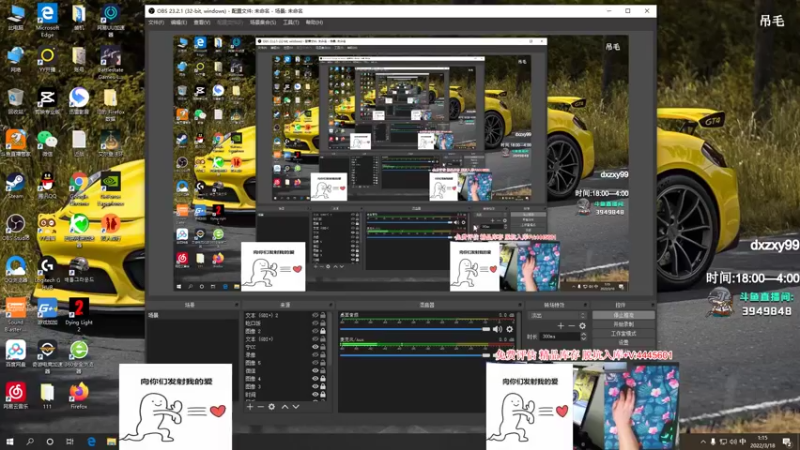This screenshot has width=800, height=450.
Task: Toggle visibility eye for 图像 3 source
Action: 315,386
